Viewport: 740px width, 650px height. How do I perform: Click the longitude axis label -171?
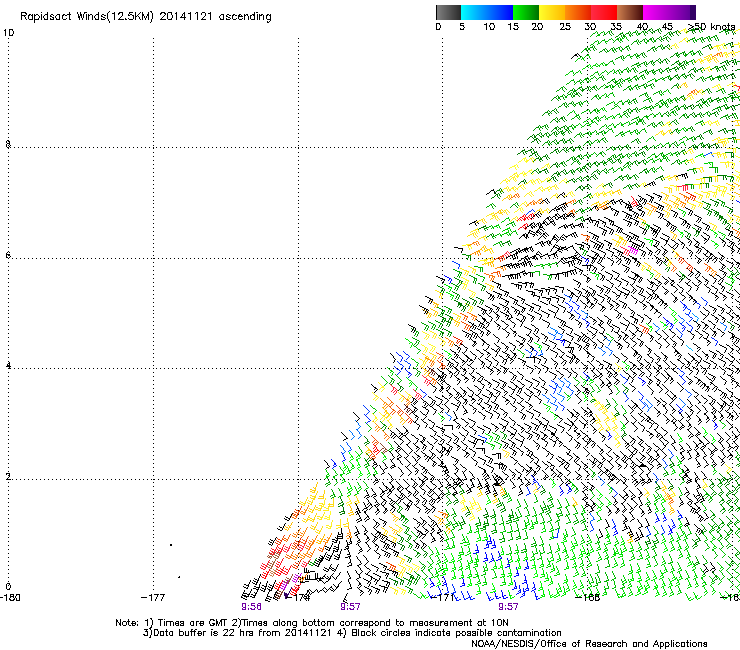pyautogui.click(x=443, y=598)
